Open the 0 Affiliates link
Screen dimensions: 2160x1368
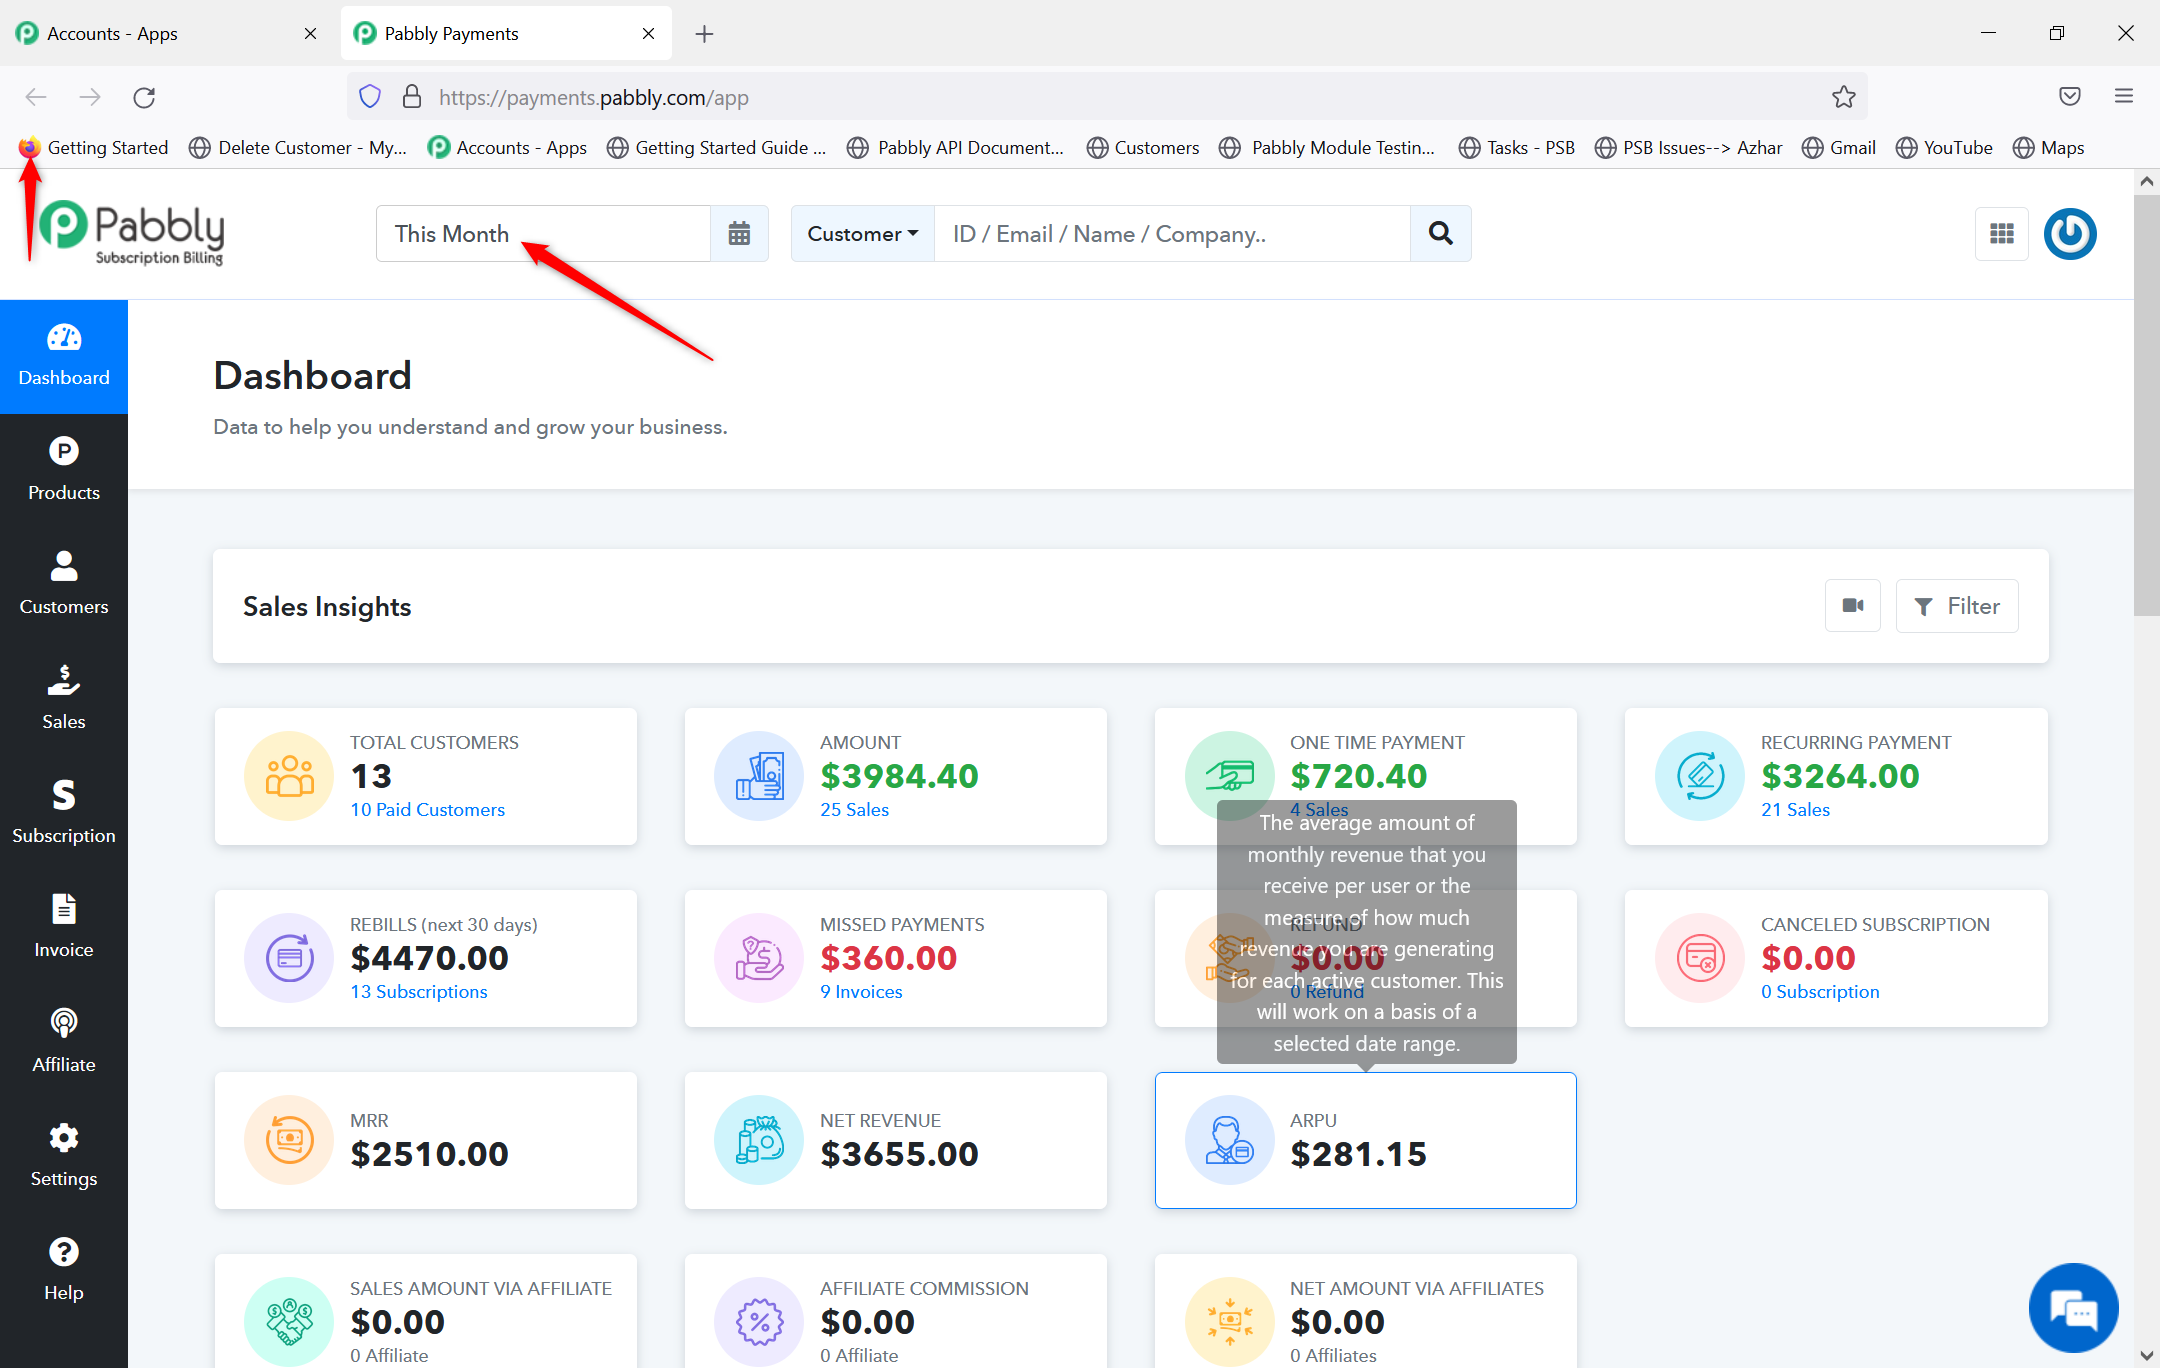click(1333, 1356)
